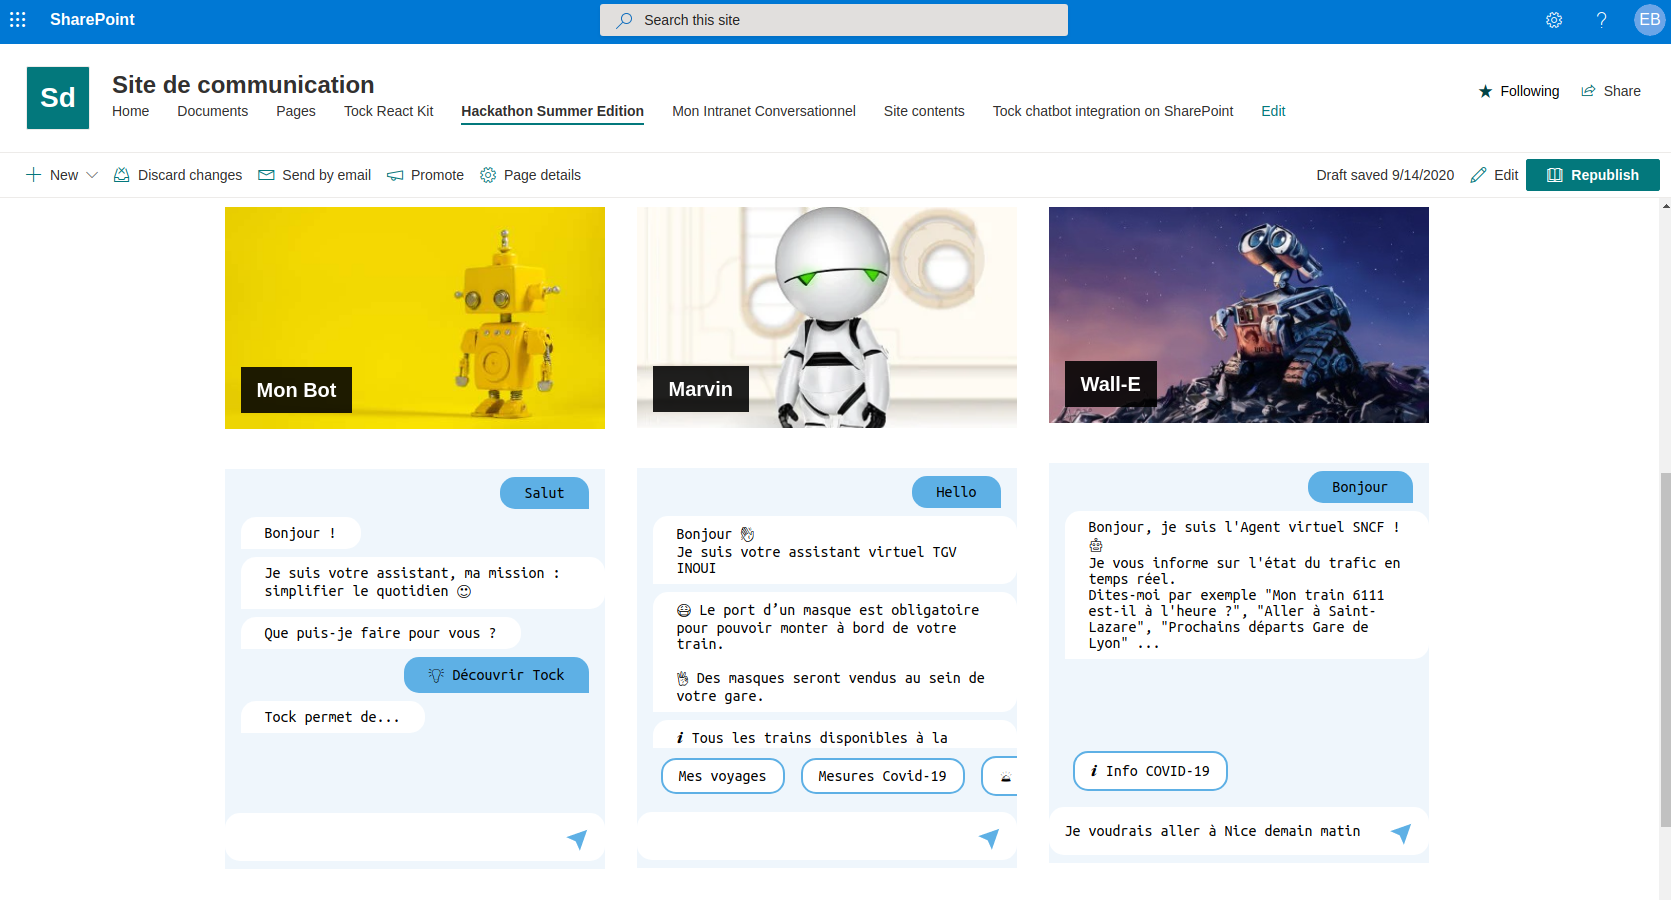Open the app launcher waffle icon

tap(17, 19)
